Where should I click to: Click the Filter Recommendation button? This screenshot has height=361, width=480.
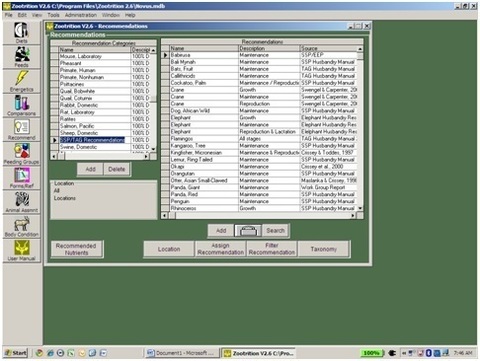272,249
